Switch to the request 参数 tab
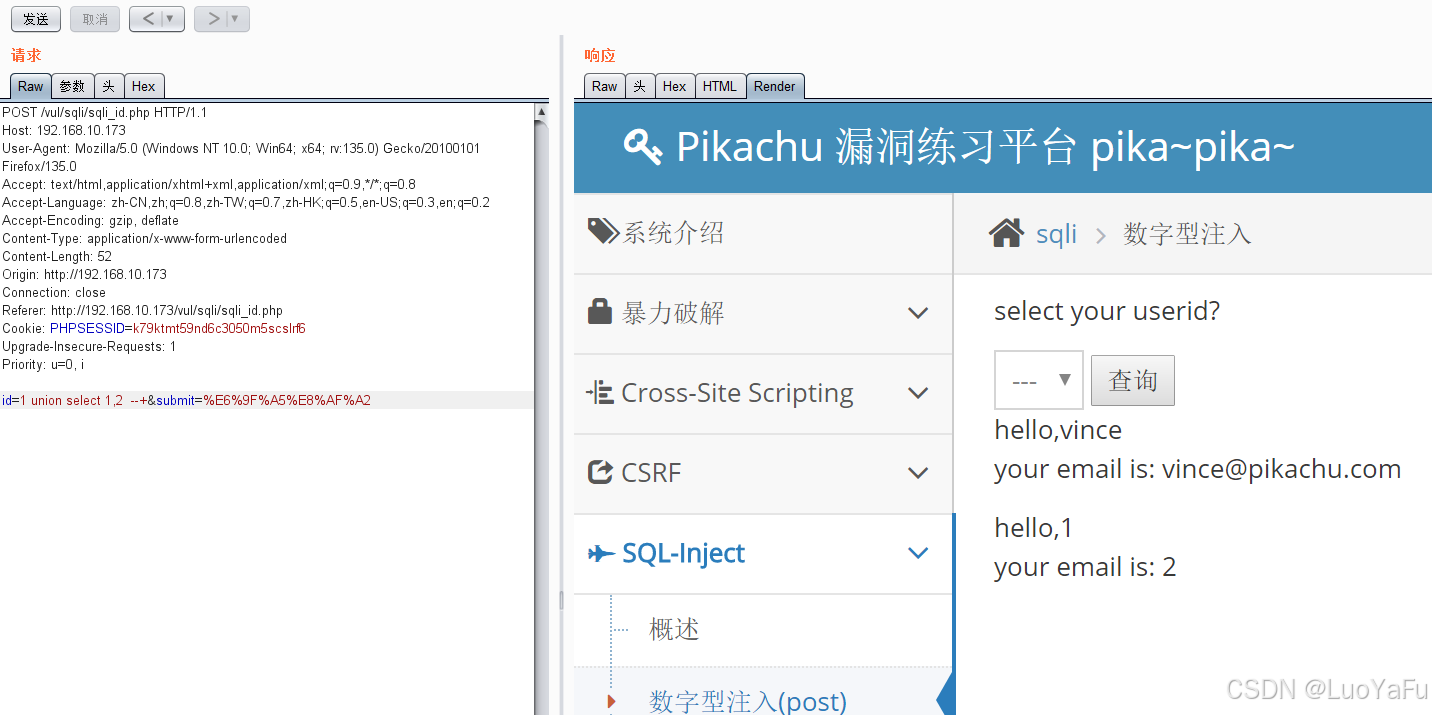Image resolution: width=1432 pixels, height=715 pixels. pos(72,86)
